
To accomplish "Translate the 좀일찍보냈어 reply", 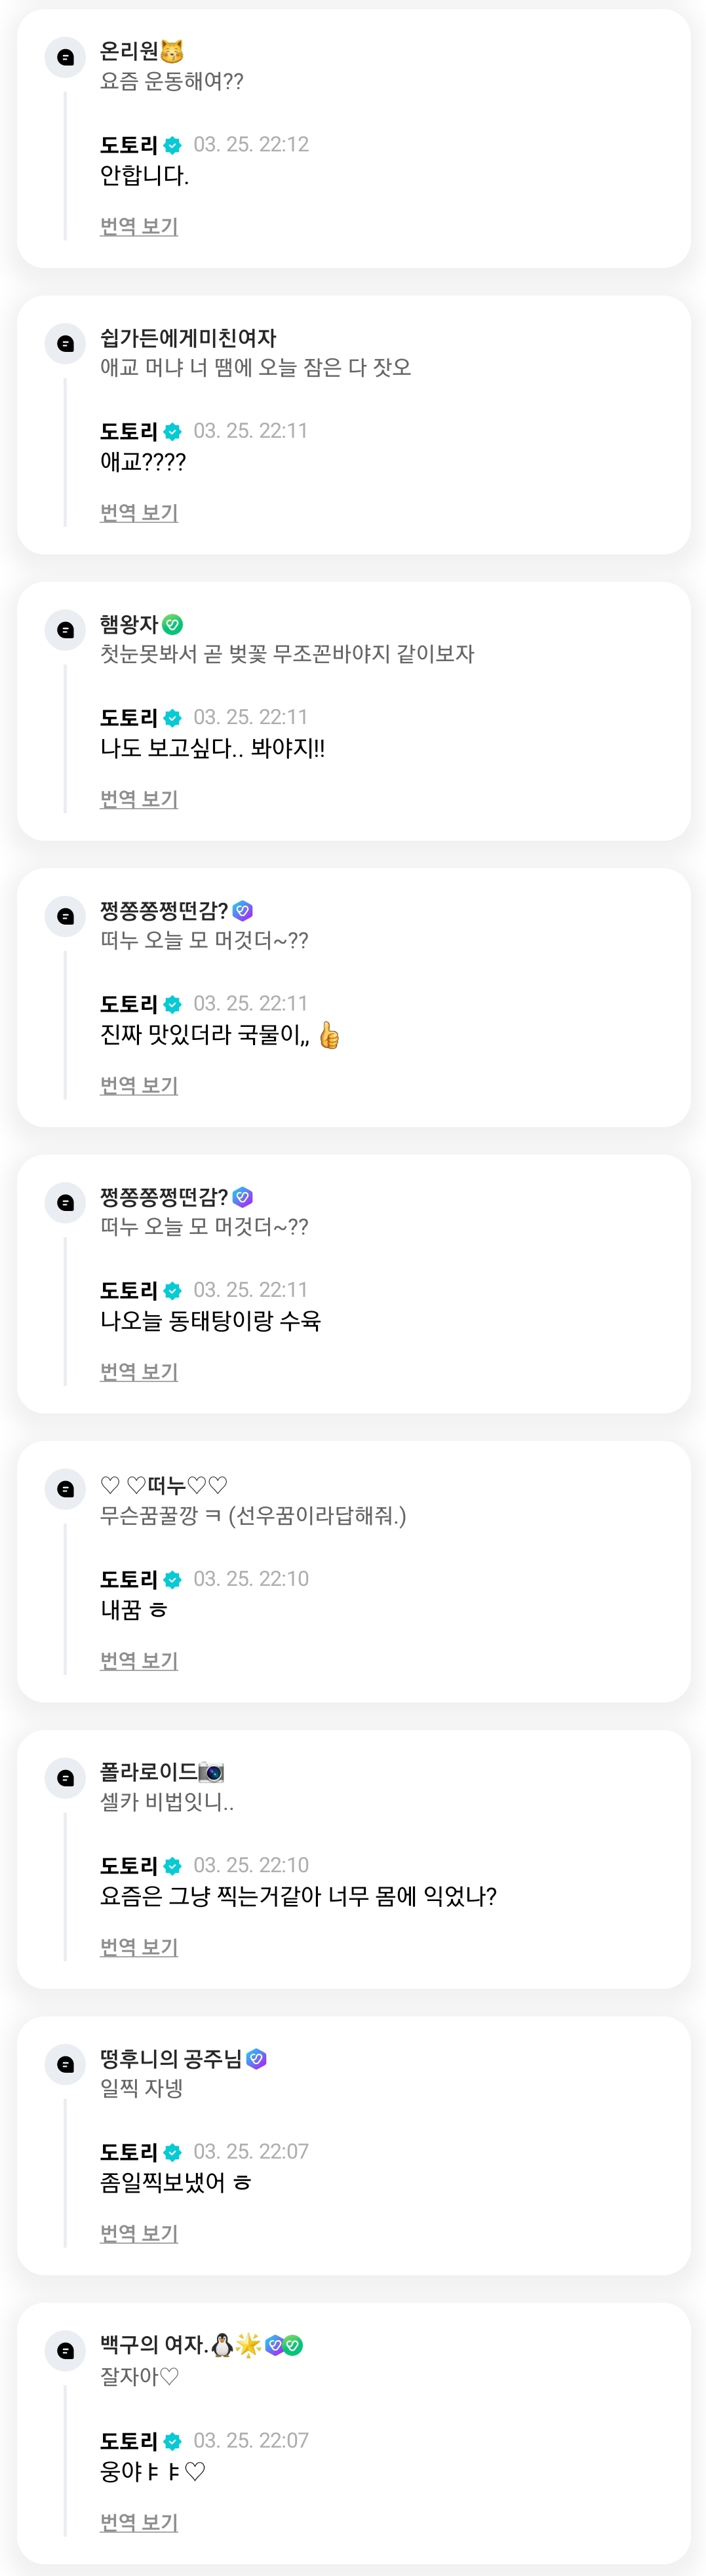I will [x=139, y=2232].
